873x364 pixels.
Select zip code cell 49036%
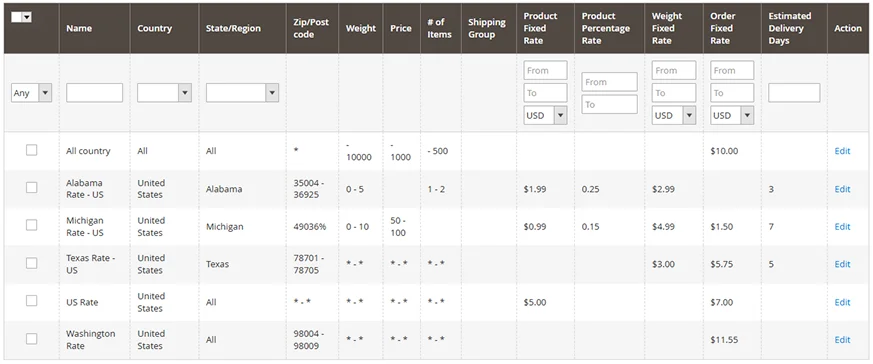tap(310, 227)
